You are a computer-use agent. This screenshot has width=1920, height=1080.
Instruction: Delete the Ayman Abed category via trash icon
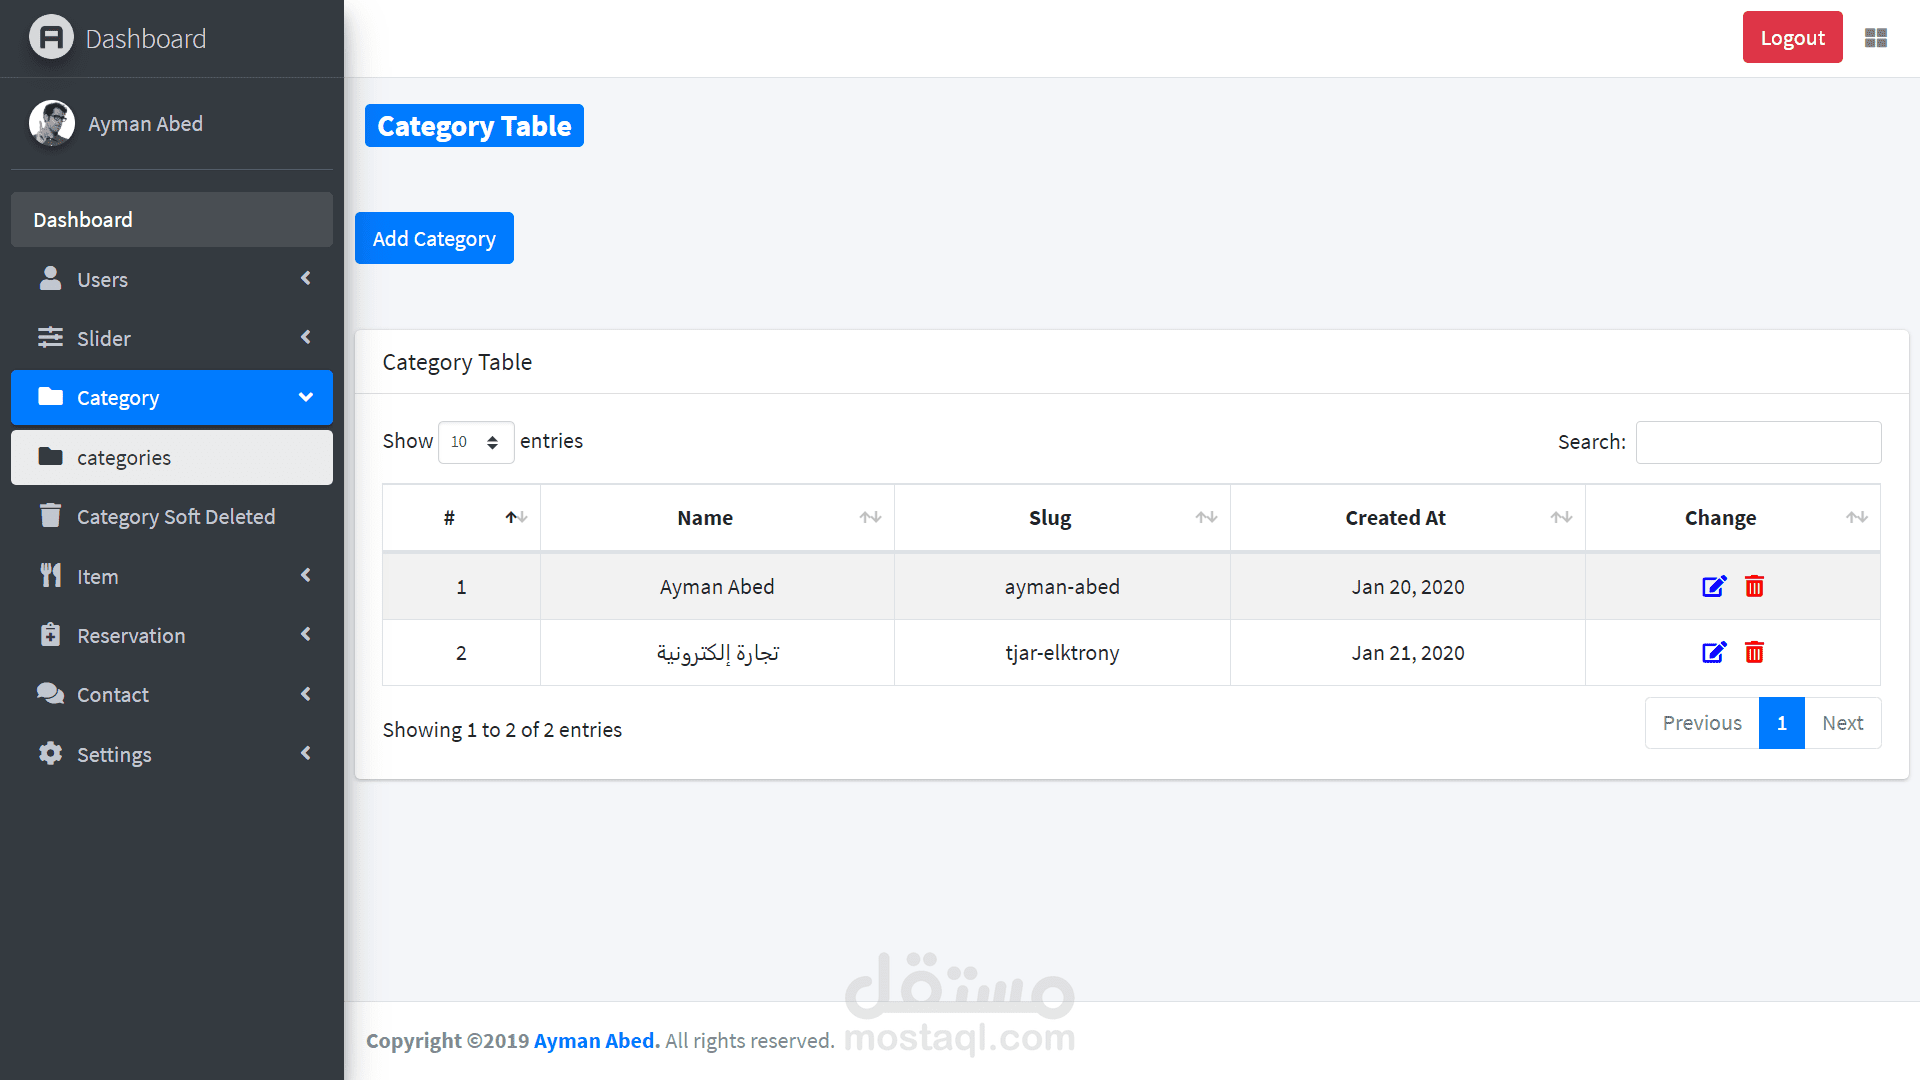1754,587
